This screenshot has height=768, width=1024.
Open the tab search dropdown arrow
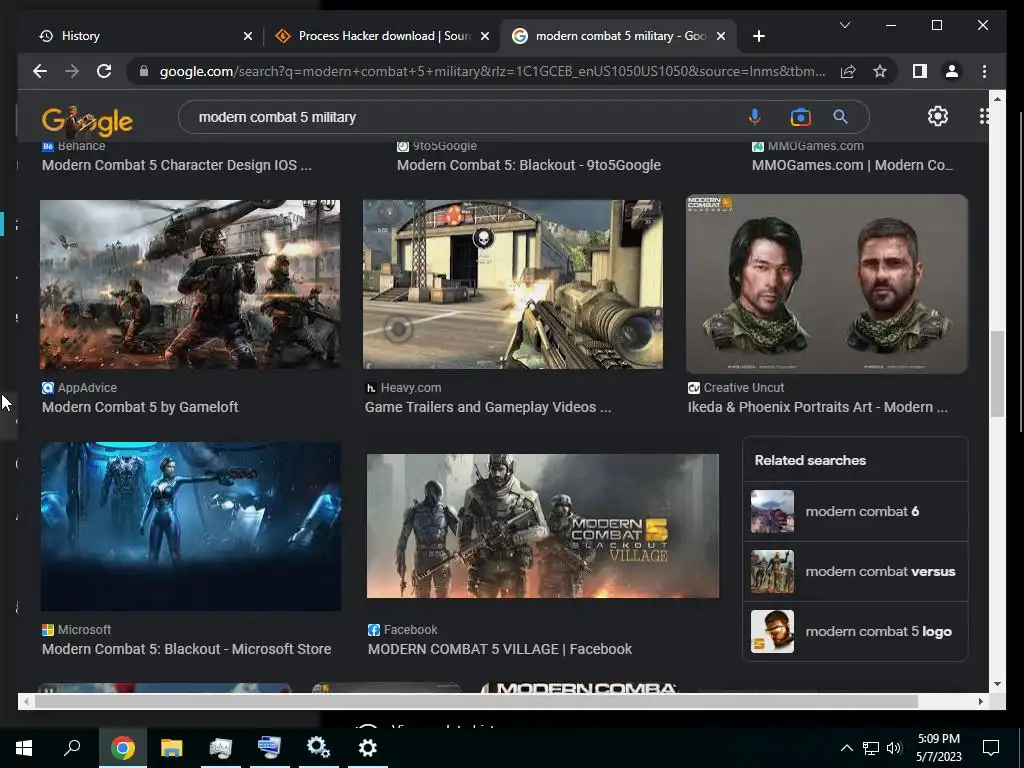tap(844, 25)
